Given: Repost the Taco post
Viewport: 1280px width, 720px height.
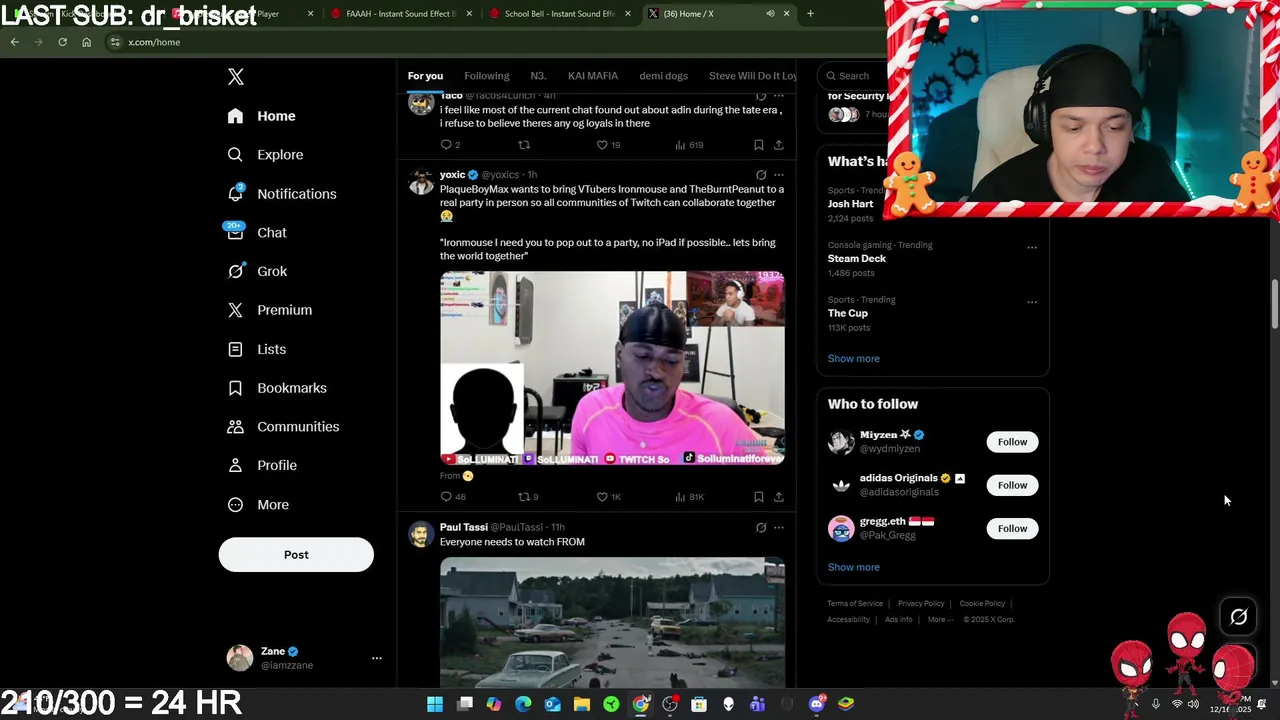Looking at the screenshot, I should pos(523,145).
